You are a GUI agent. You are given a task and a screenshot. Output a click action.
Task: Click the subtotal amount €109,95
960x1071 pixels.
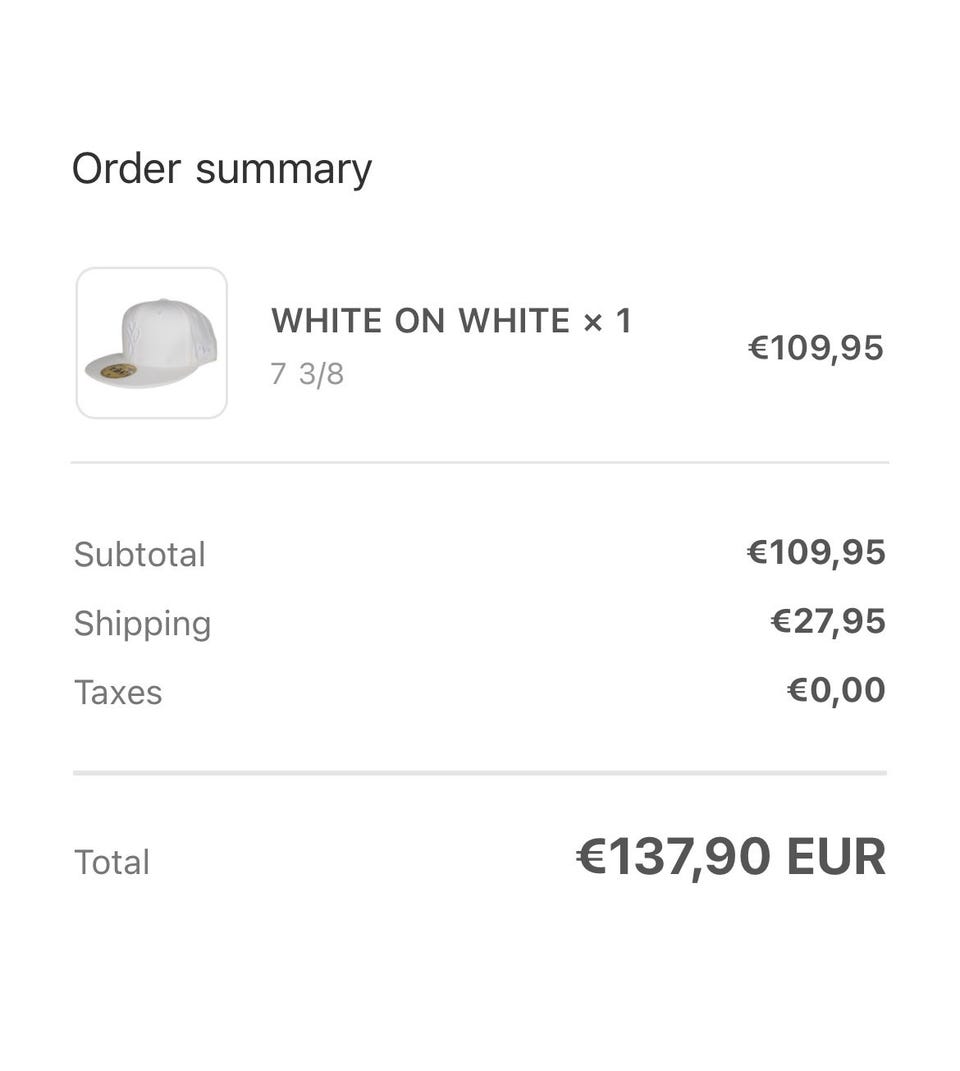pos(815,552)
